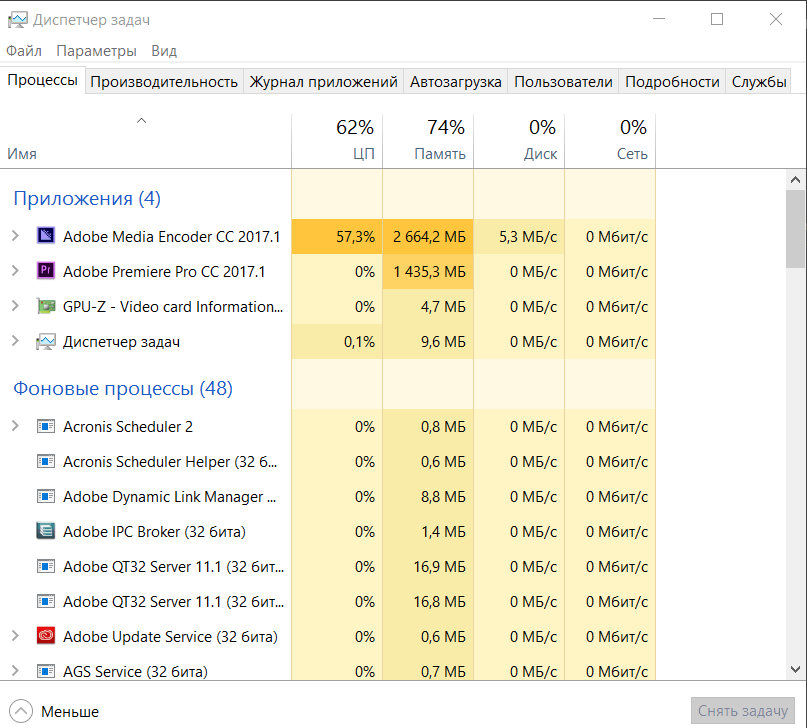Click the 57,3% CPU usage cell
The width and height of the screenshot is (807, 728).
point(337,237)
